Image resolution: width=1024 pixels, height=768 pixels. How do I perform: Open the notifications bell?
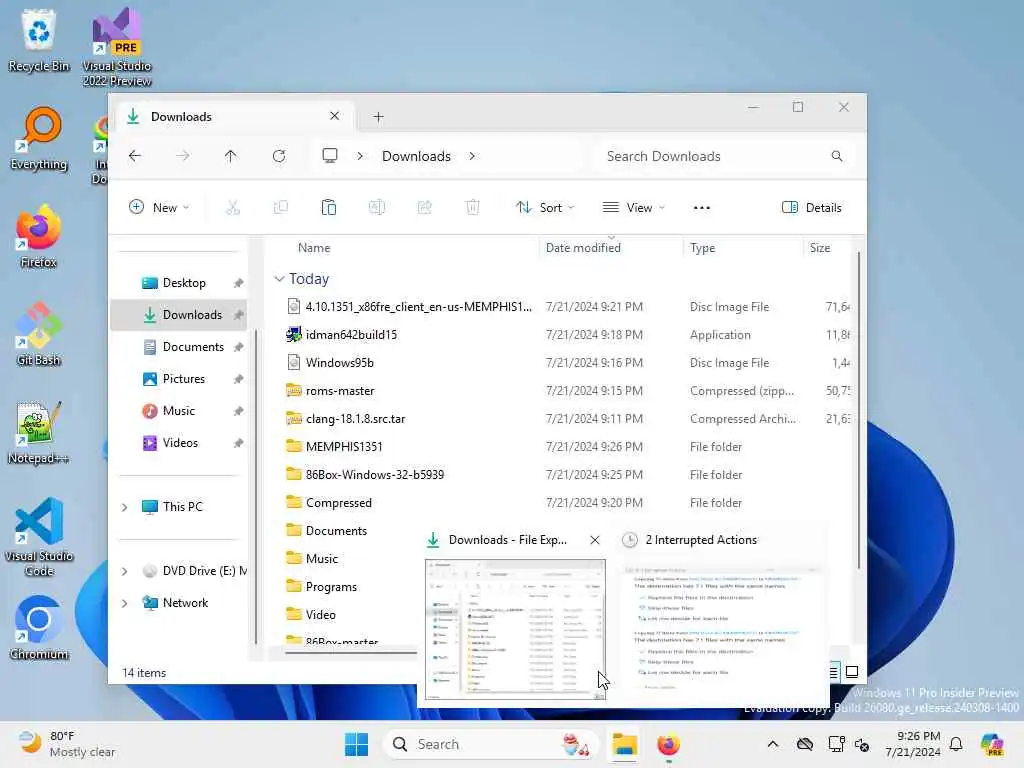click(956, 744)
